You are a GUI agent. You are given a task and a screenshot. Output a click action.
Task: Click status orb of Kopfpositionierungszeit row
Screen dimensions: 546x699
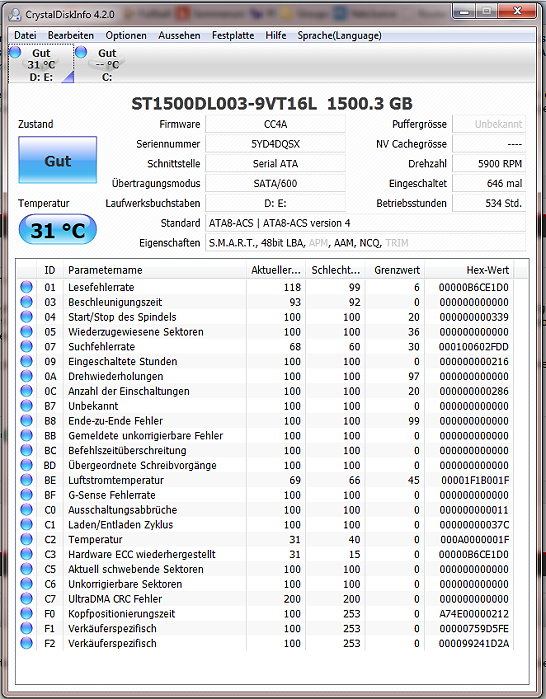(26, 613)
